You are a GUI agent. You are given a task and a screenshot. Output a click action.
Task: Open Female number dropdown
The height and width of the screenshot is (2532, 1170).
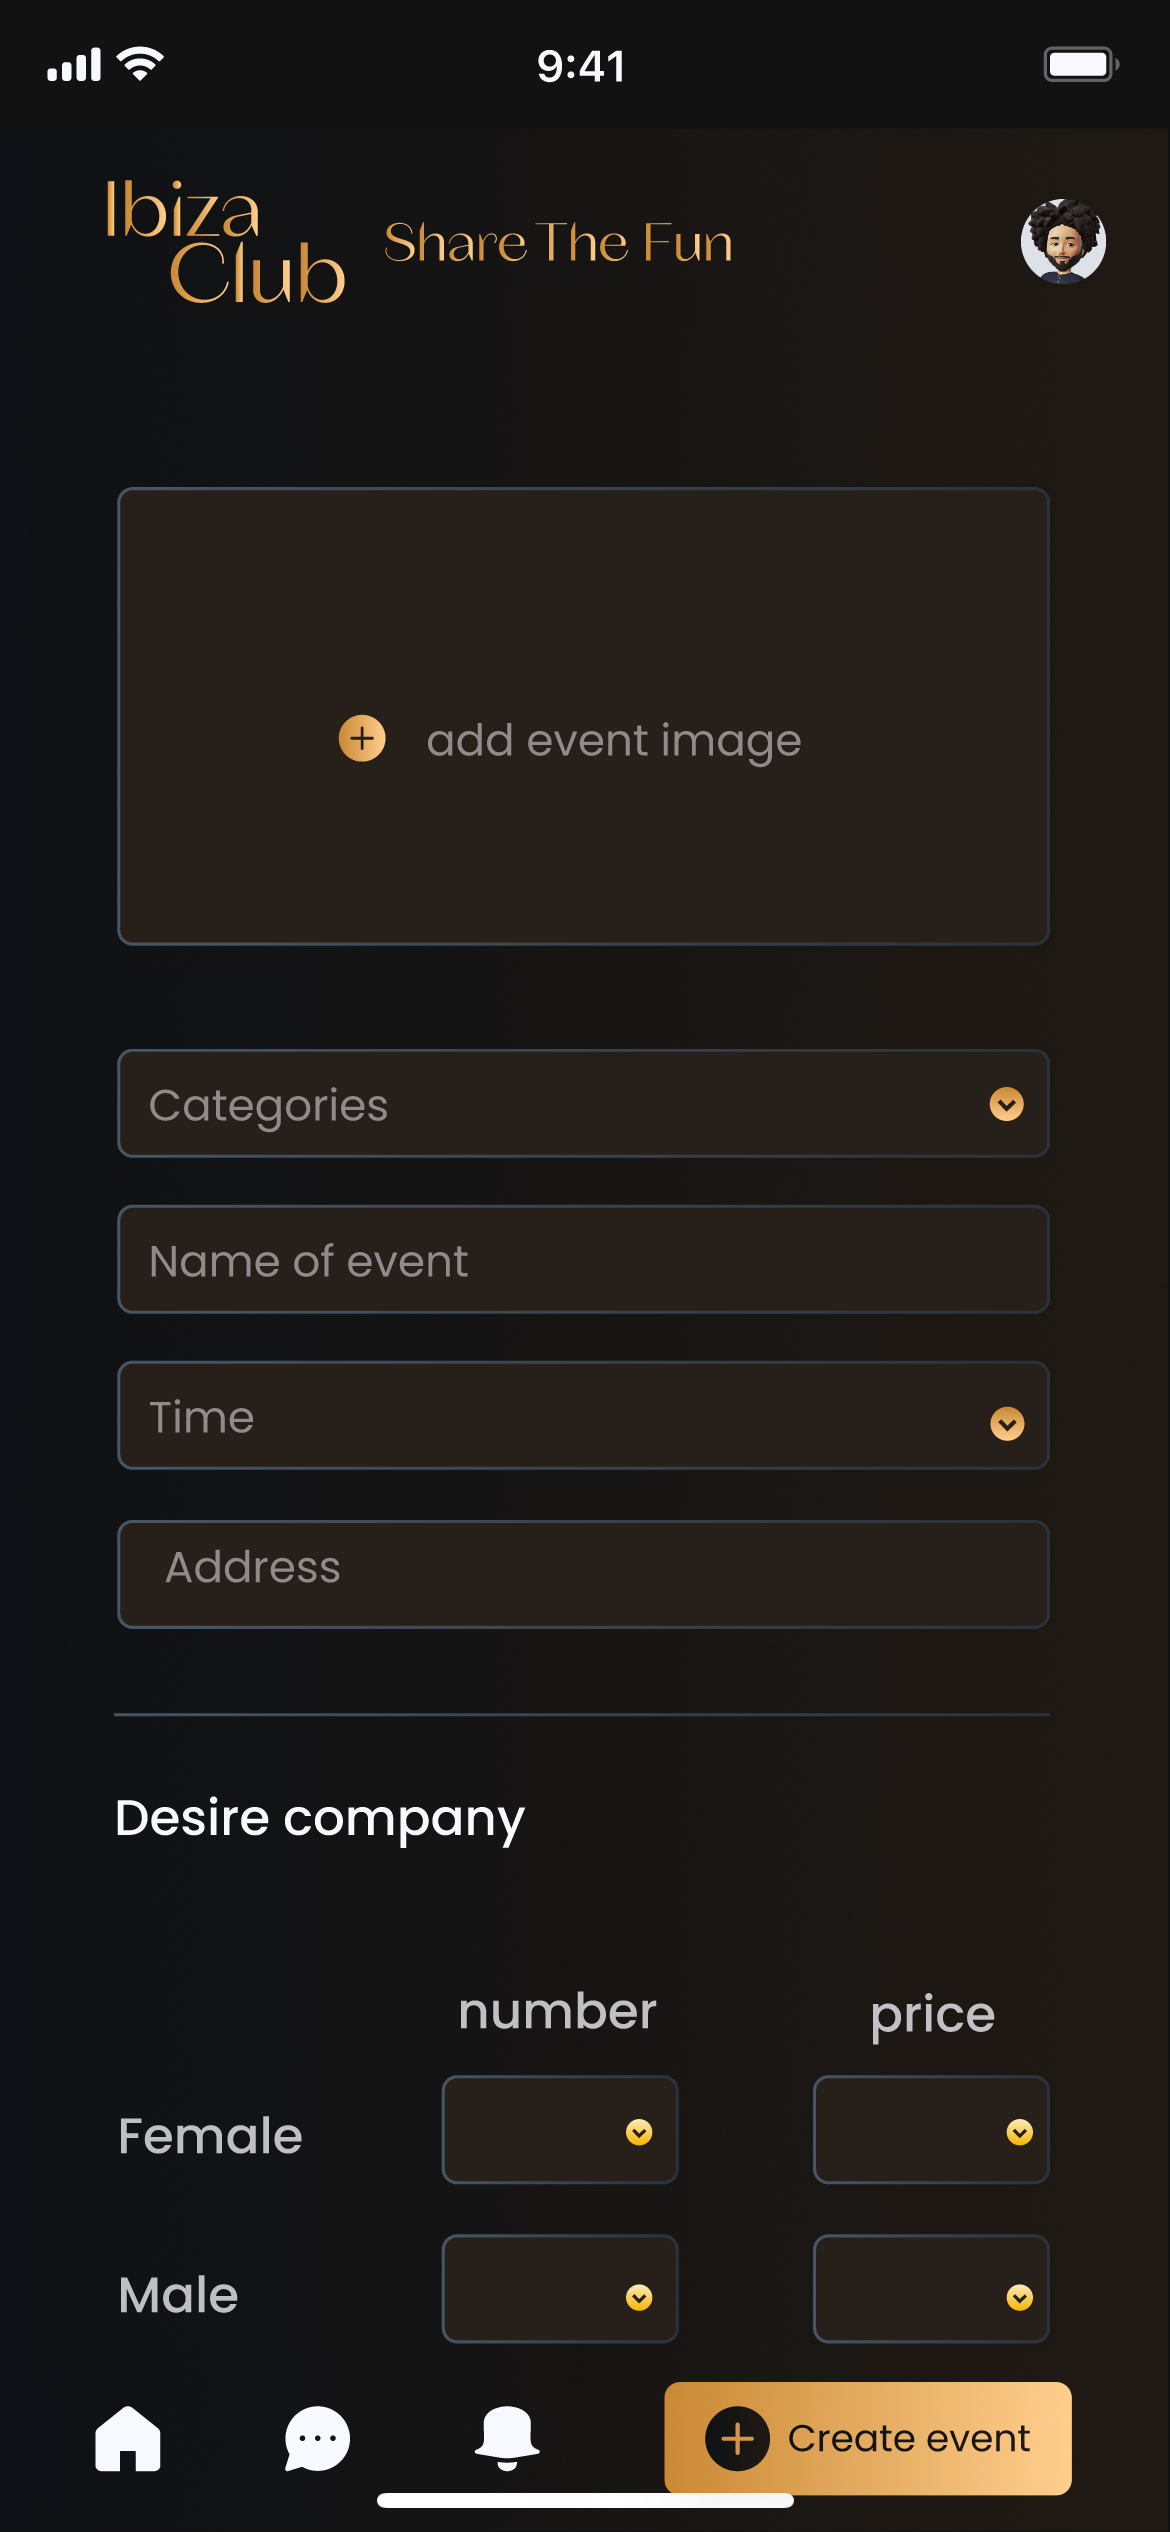(560, 2129)
